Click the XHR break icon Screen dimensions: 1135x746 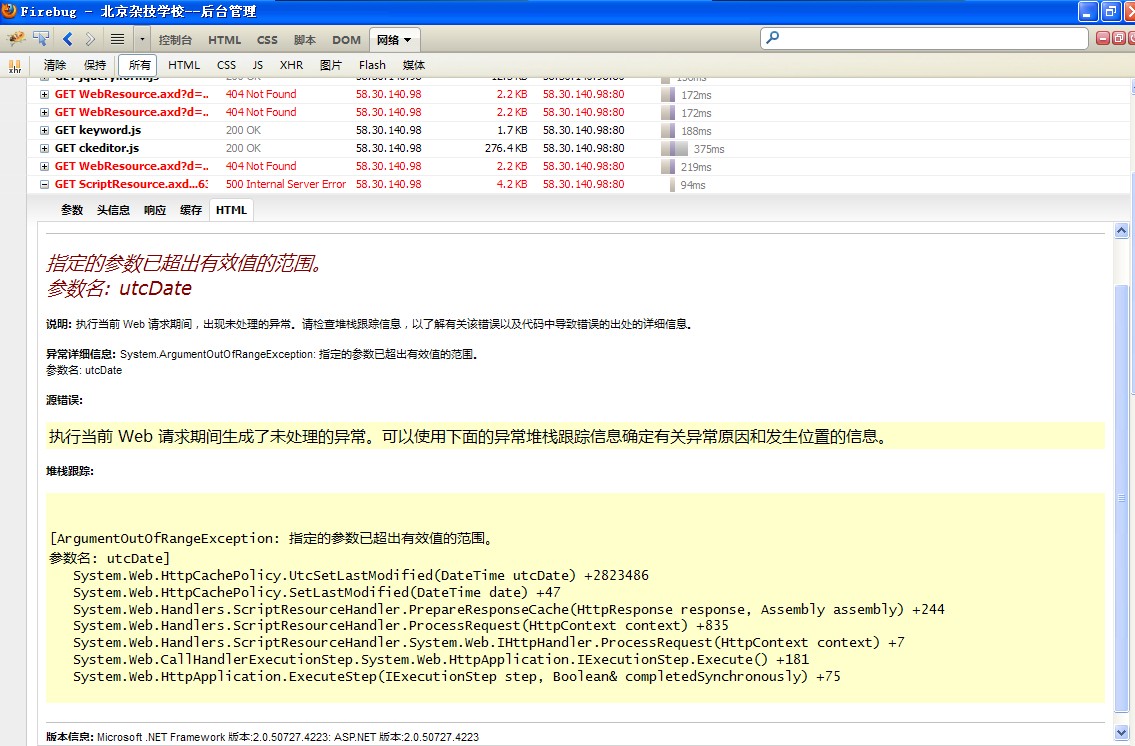(x=15, y=66)
